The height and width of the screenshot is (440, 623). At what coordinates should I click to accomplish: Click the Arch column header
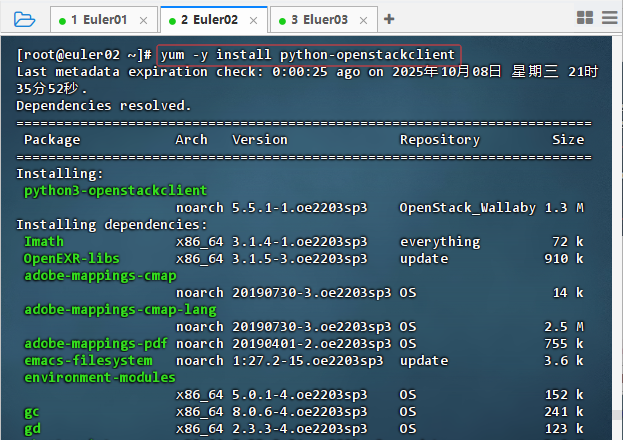192,140
